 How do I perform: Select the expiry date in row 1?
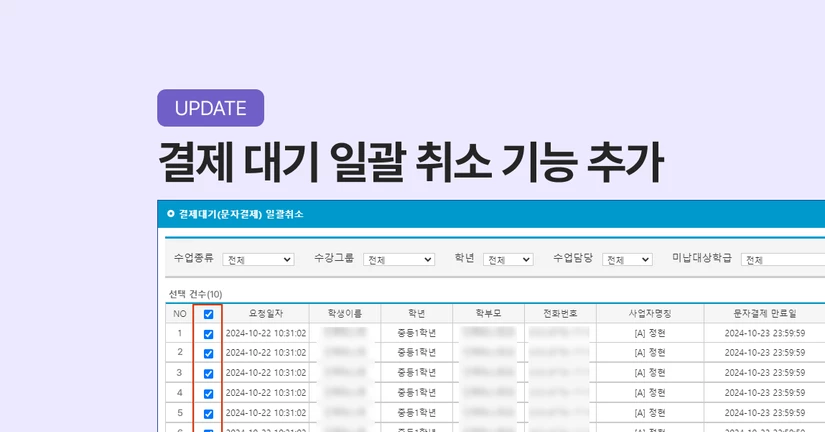click(x=764, y=333)
